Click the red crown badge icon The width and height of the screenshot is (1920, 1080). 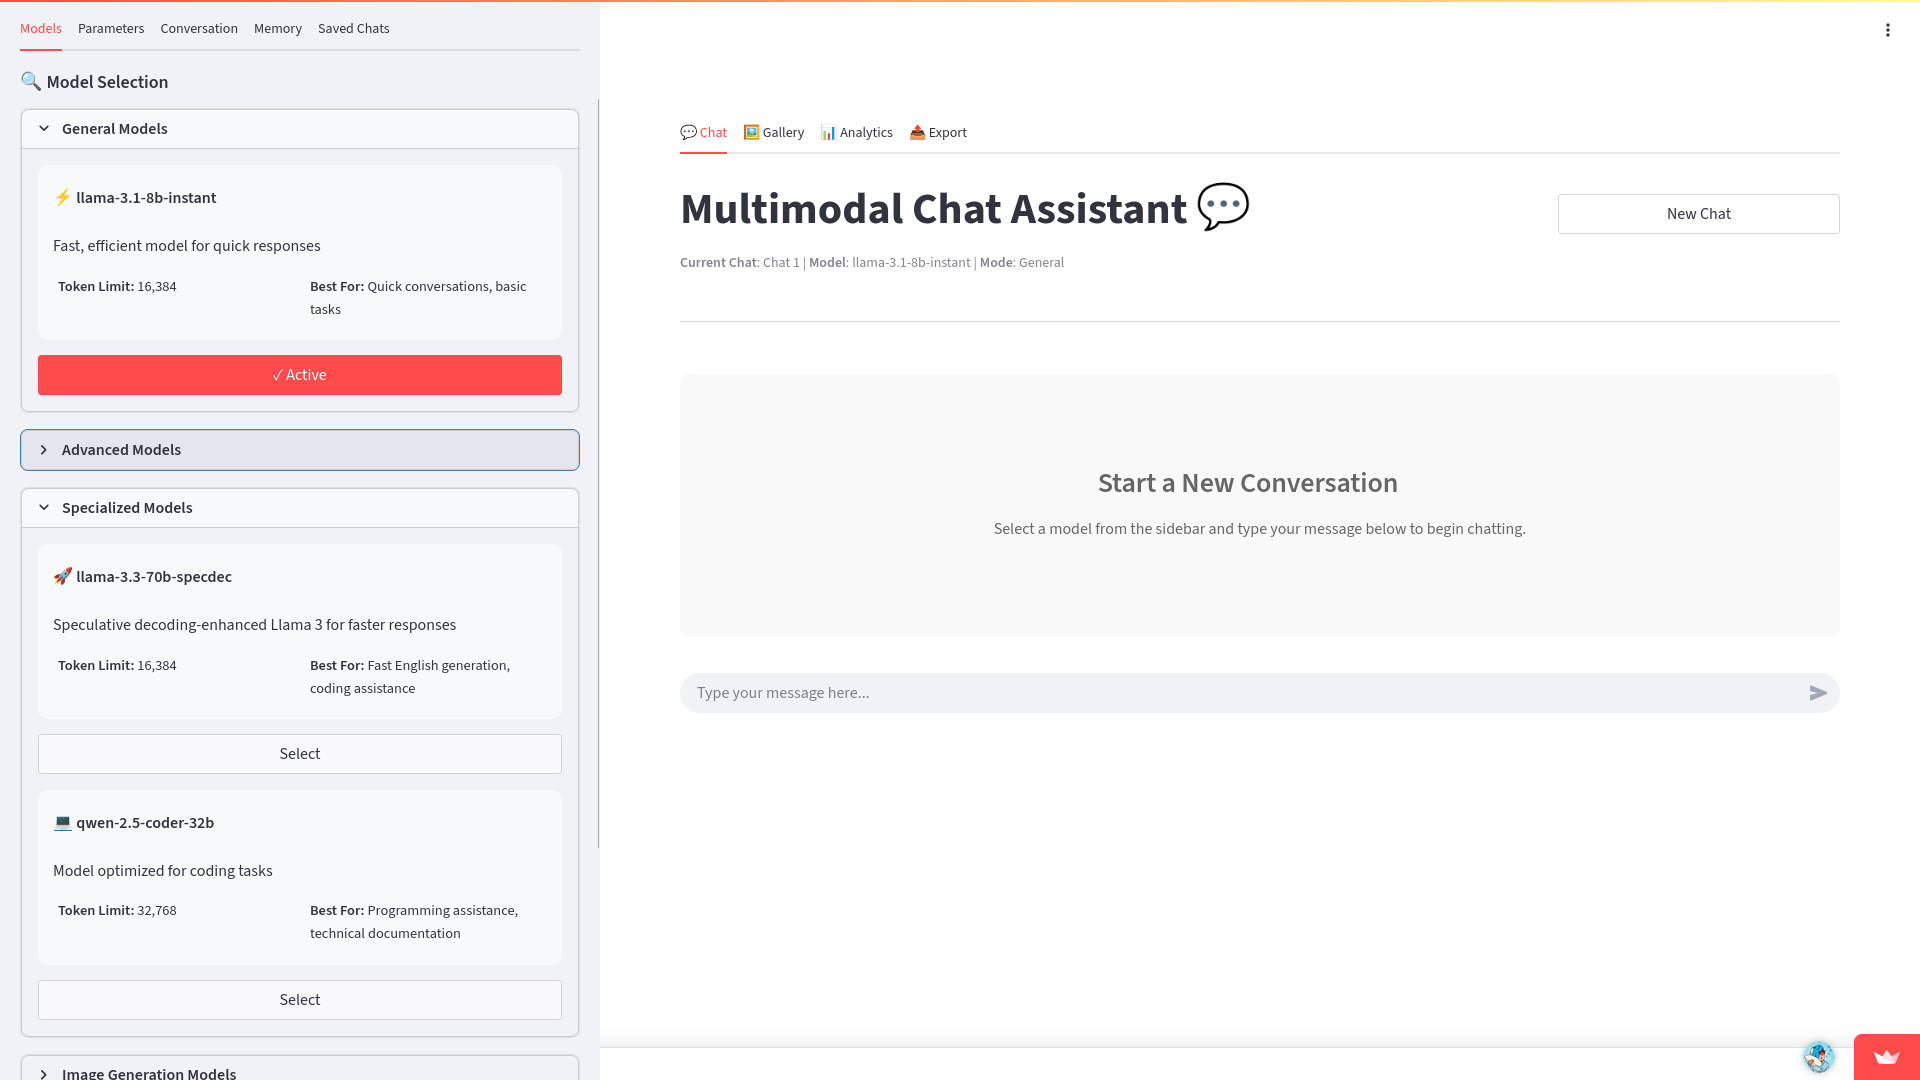pyautogui.click(x=1887, y=1057)
